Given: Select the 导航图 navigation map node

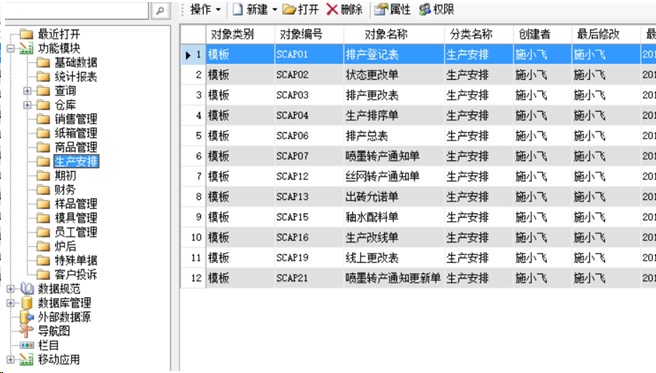Looking at the screenshot, I should coord(54,331).
